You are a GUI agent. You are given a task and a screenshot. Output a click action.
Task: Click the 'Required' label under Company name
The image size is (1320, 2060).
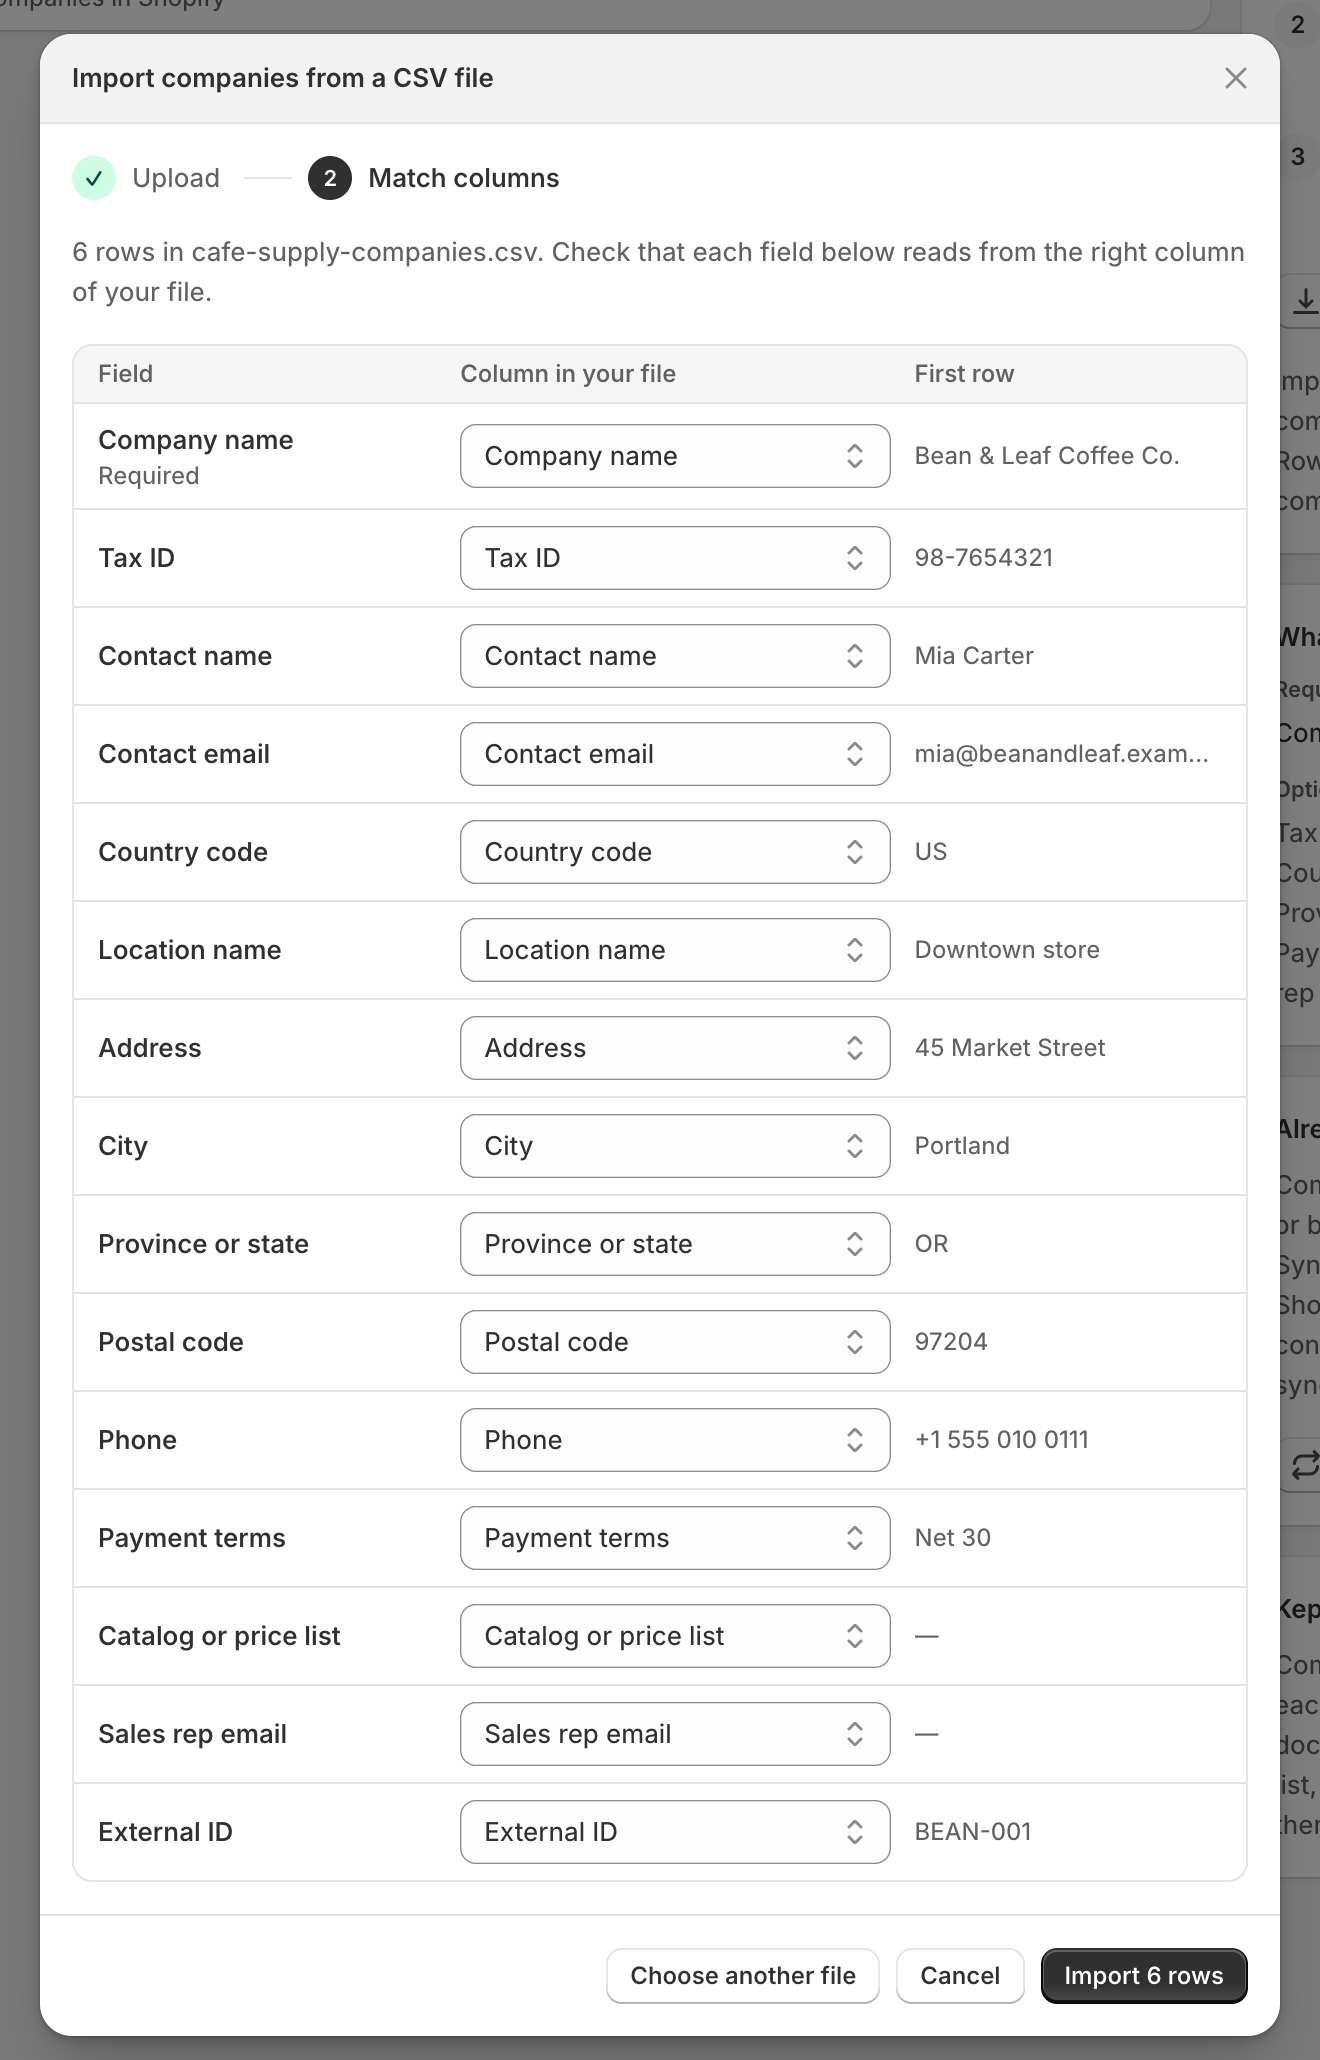149,476
